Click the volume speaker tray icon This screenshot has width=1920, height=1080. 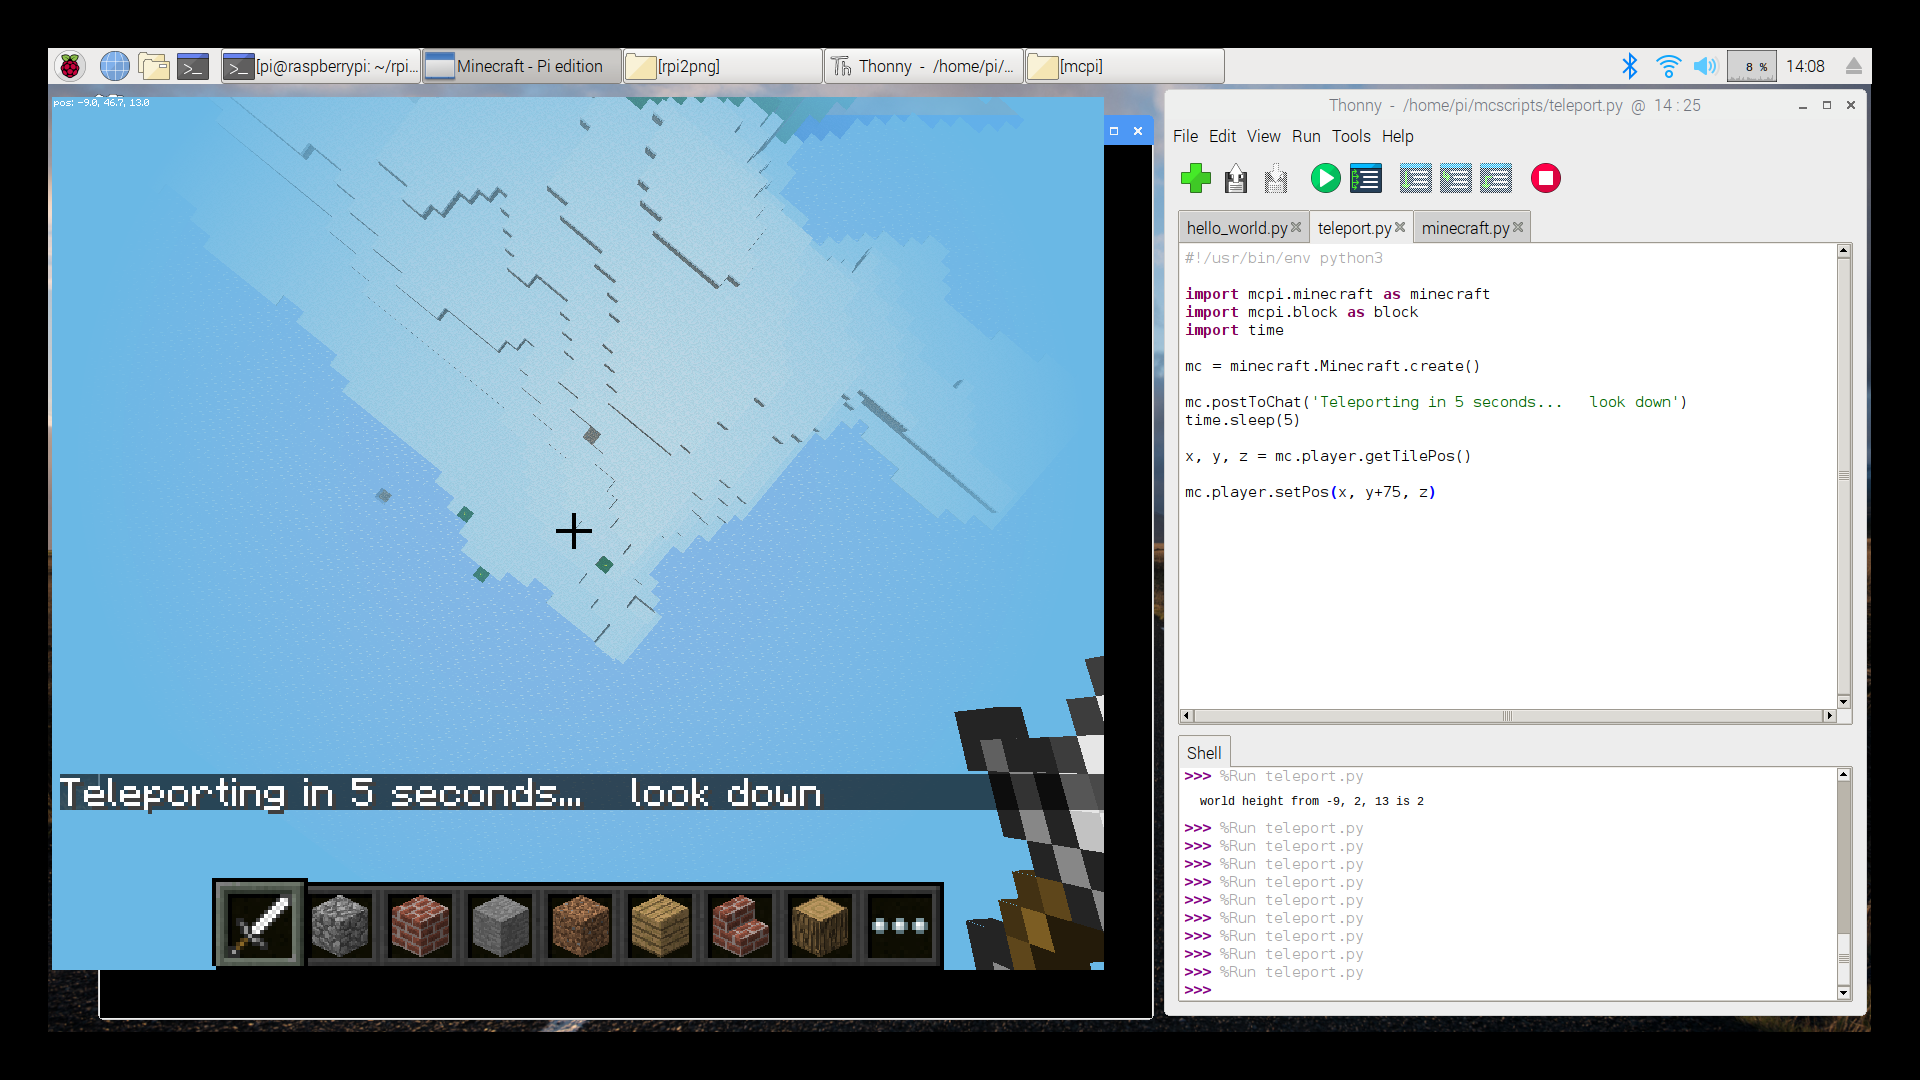1705,66
